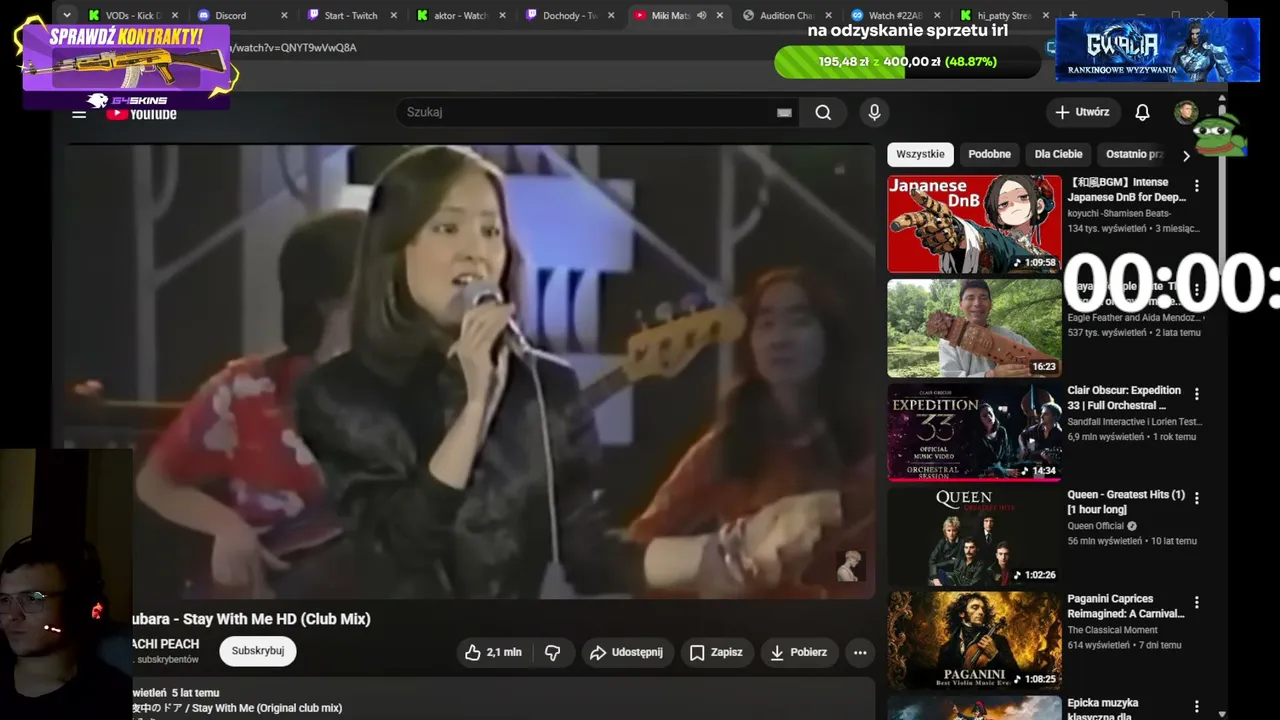1280x720 pixels.
Task: Click the Subskrybuj button
Action: click(x=258, y=651)
